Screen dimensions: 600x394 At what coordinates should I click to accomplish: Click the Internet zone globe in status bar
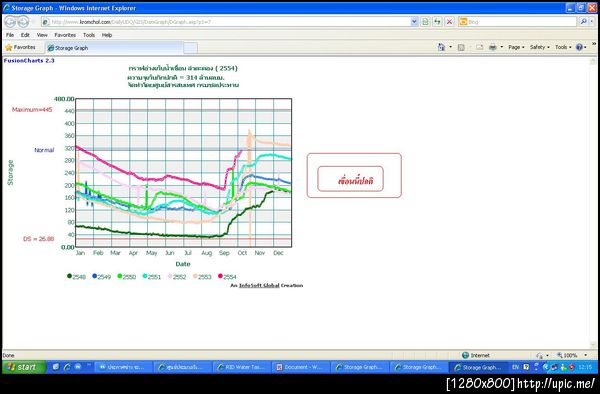click(x=465, y=355)
